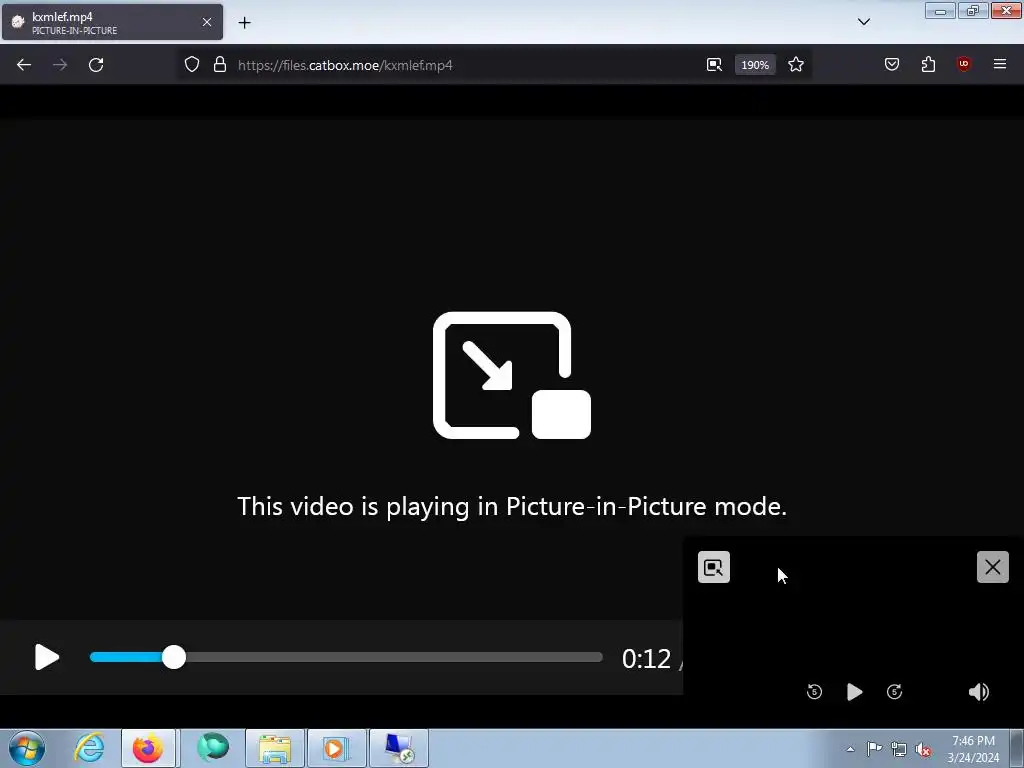The width and height of the screenshot is (1024, 768).
Task: Open the clock showing 7:46 PM
Action: 973,749
